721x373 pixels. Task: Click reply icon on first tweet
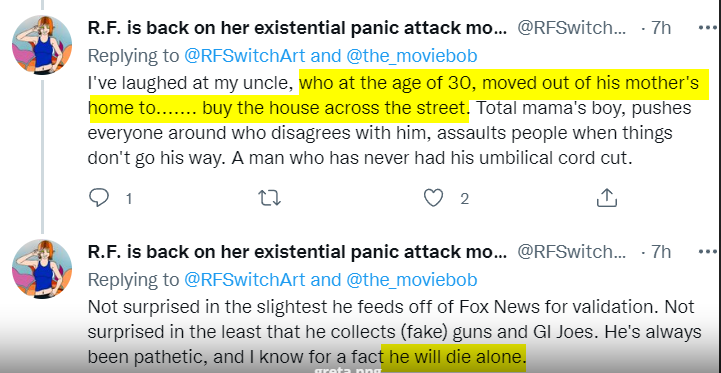pyautogui.click(x=98, y=198)
